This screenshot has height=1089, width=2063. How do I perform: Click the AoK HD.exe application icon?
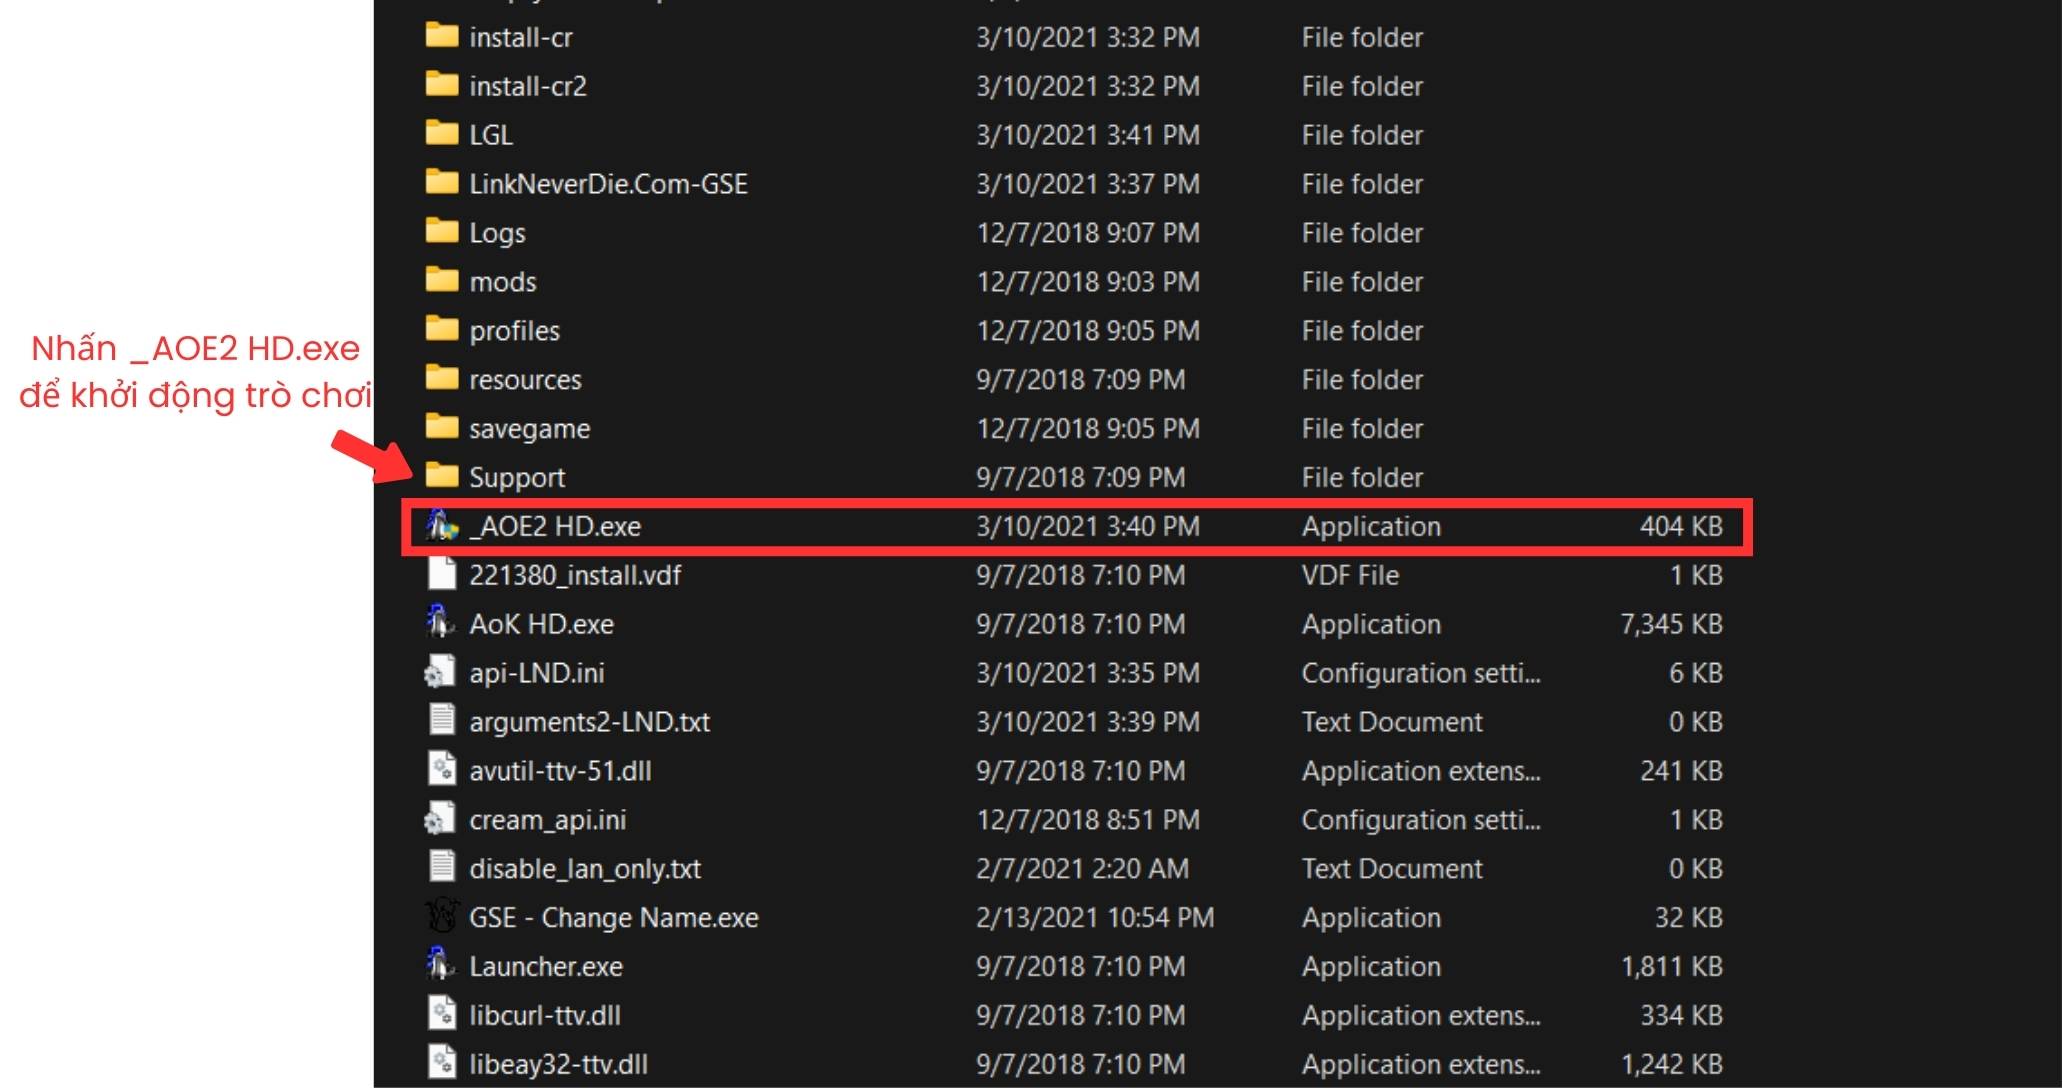(x=441, y=623)
